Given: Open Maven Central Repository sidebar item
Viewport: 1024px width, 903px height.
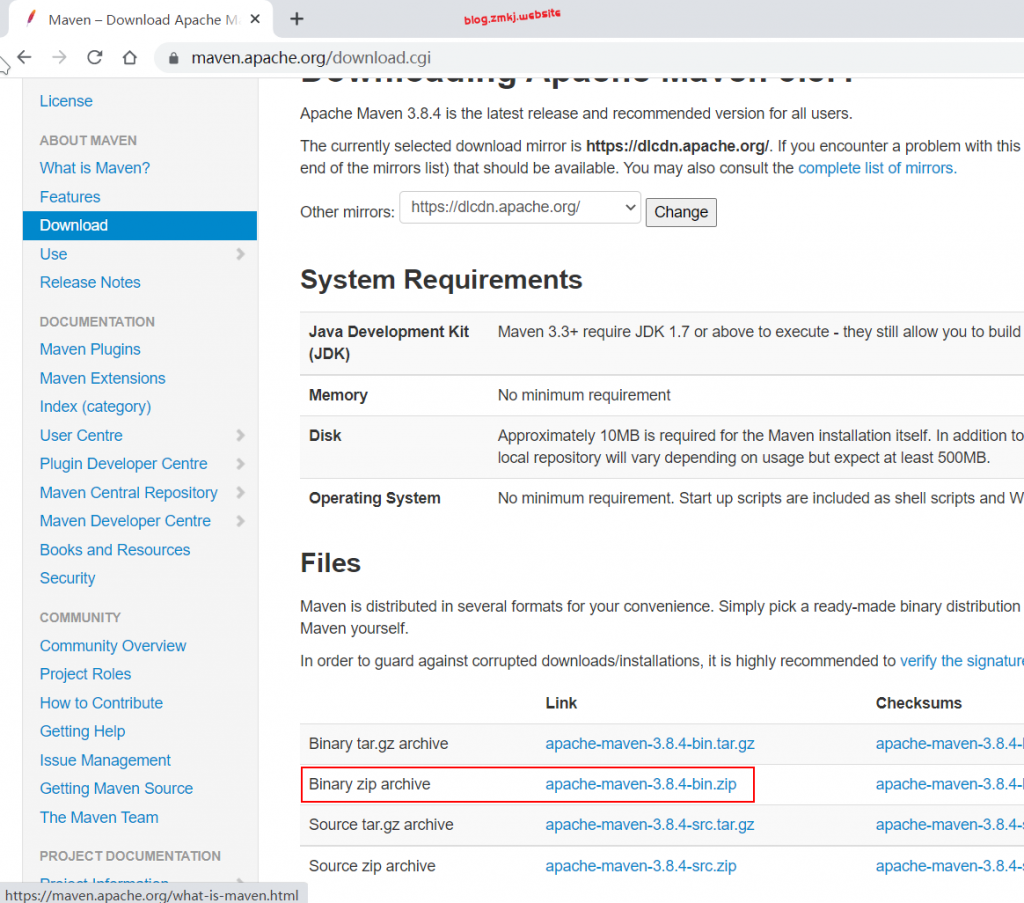Looking at the screenshot, I should (x=129, y=493).
